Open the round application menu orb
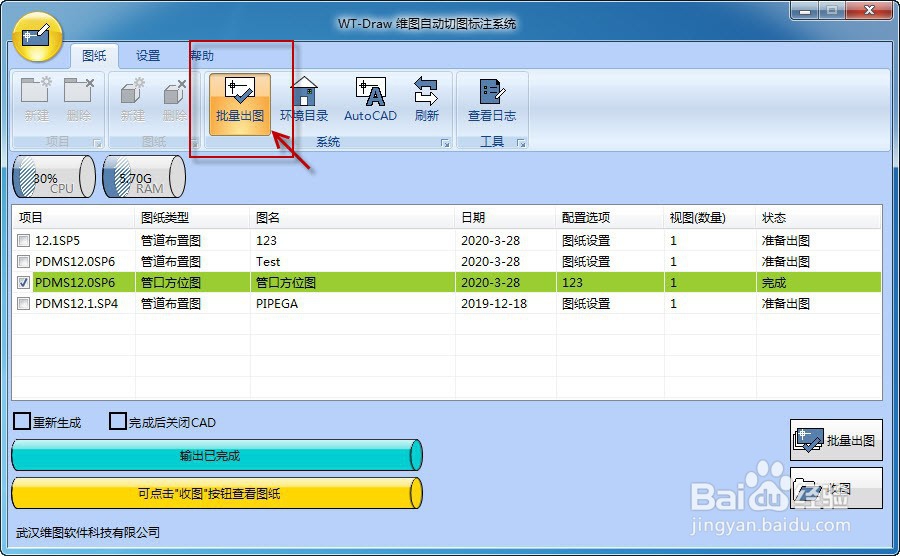900x556 pixels. click(x=37, y=36)
